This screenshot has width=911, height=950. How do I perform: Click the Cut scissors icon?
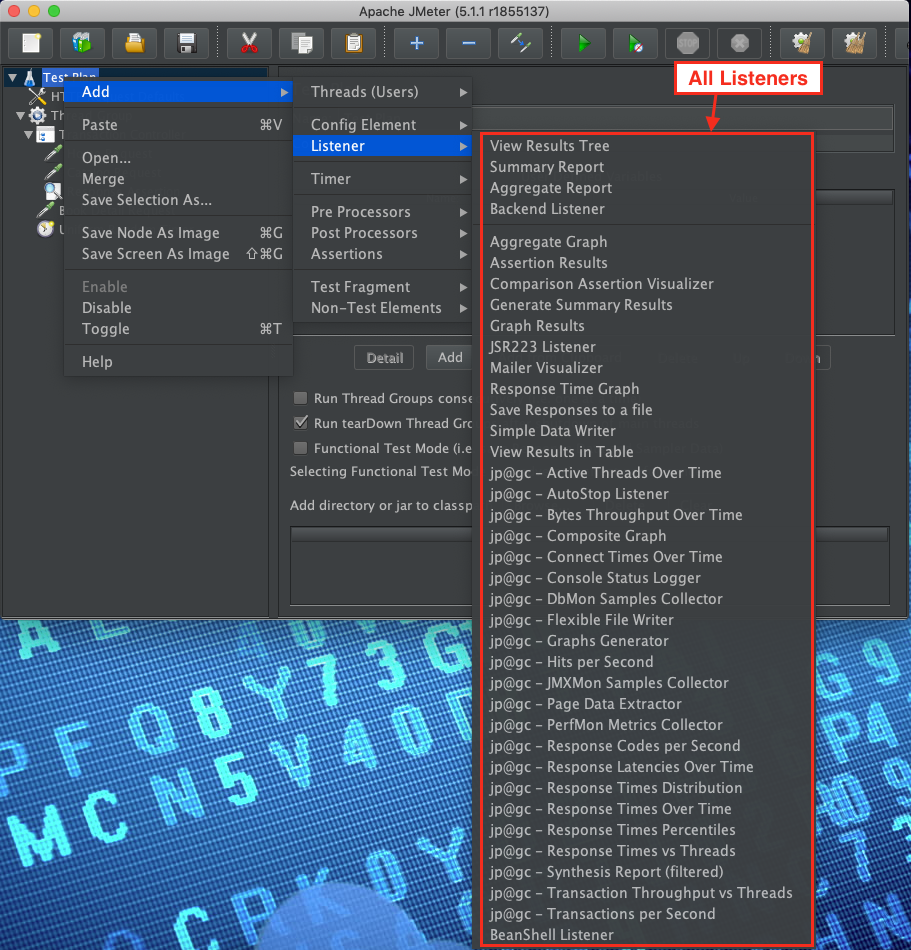[249, 43]
